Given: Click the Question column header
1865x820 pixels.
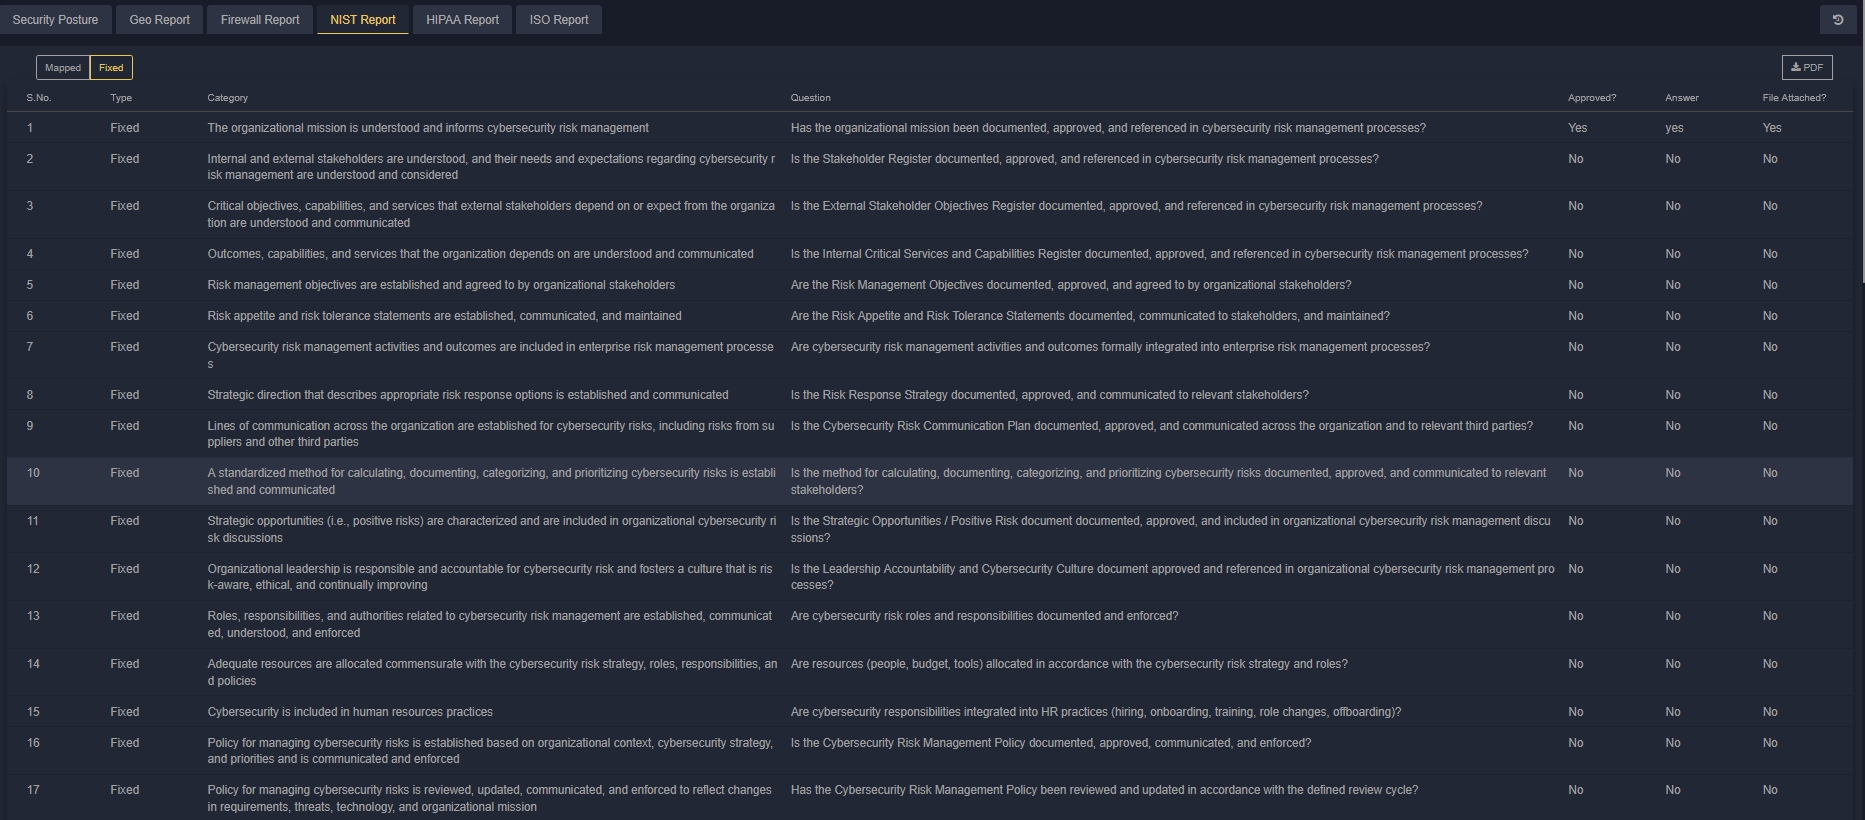Looking at the screenshot, I should coord(811,98).
